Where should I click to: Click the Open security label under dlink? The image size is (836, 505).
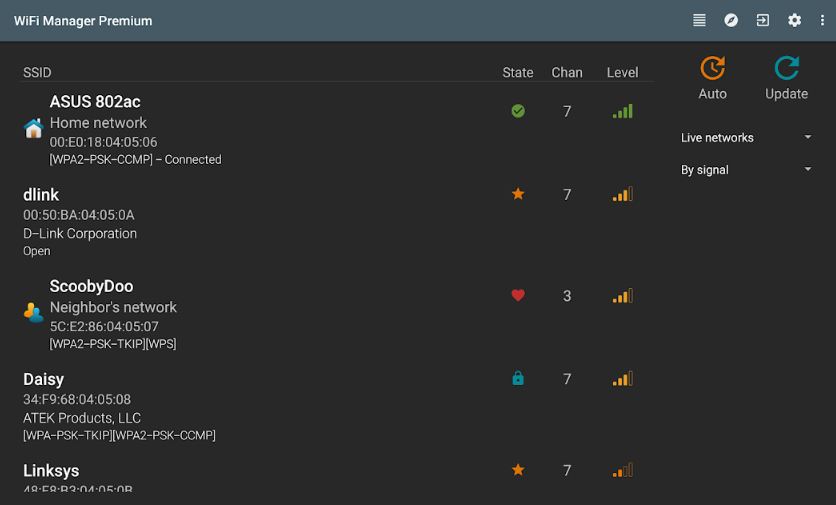37,251
